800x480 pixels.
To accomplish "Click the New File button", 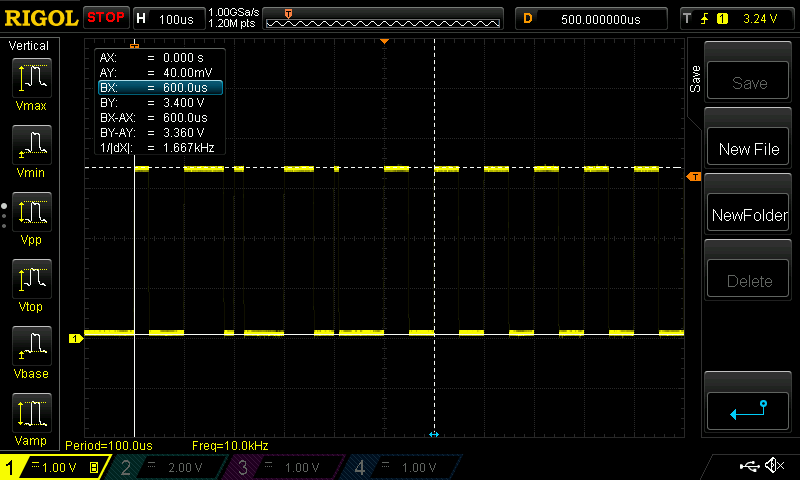I will coord(748,146).
